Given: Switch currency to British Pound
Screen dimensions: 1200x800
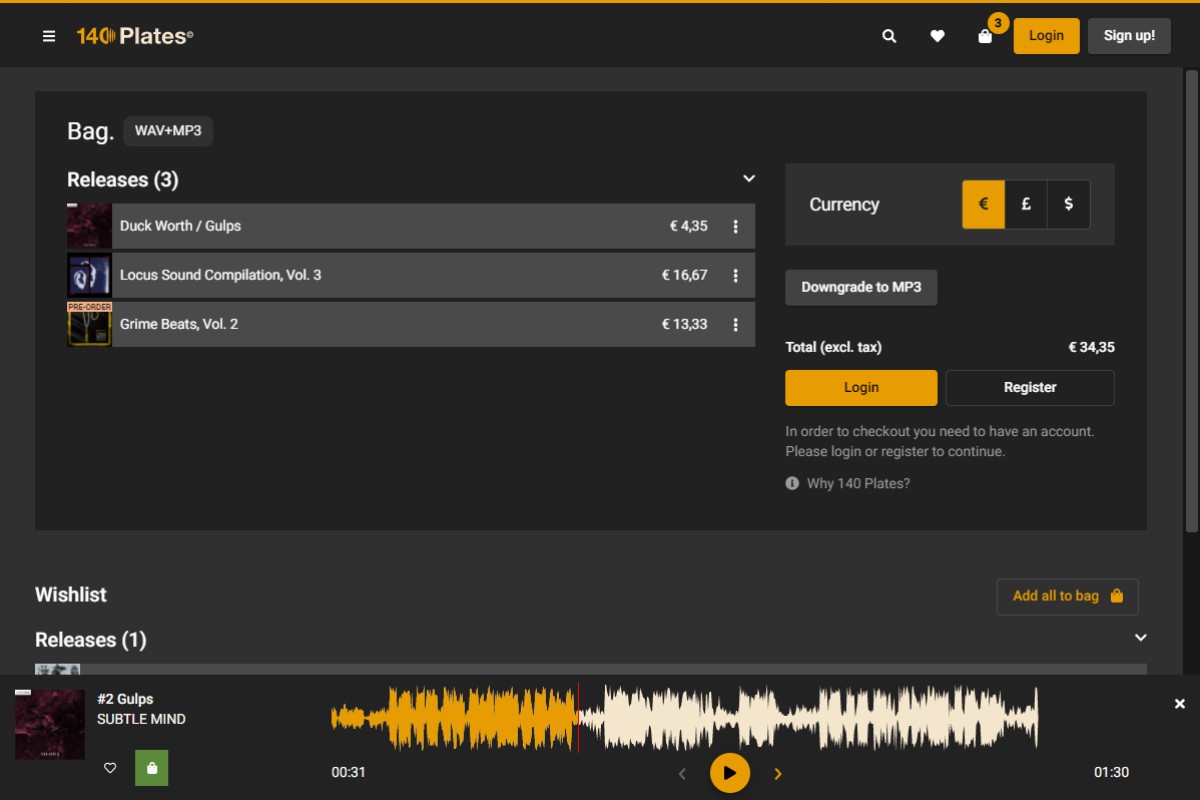Looking at the screenshot, I should click(1026, 204).
